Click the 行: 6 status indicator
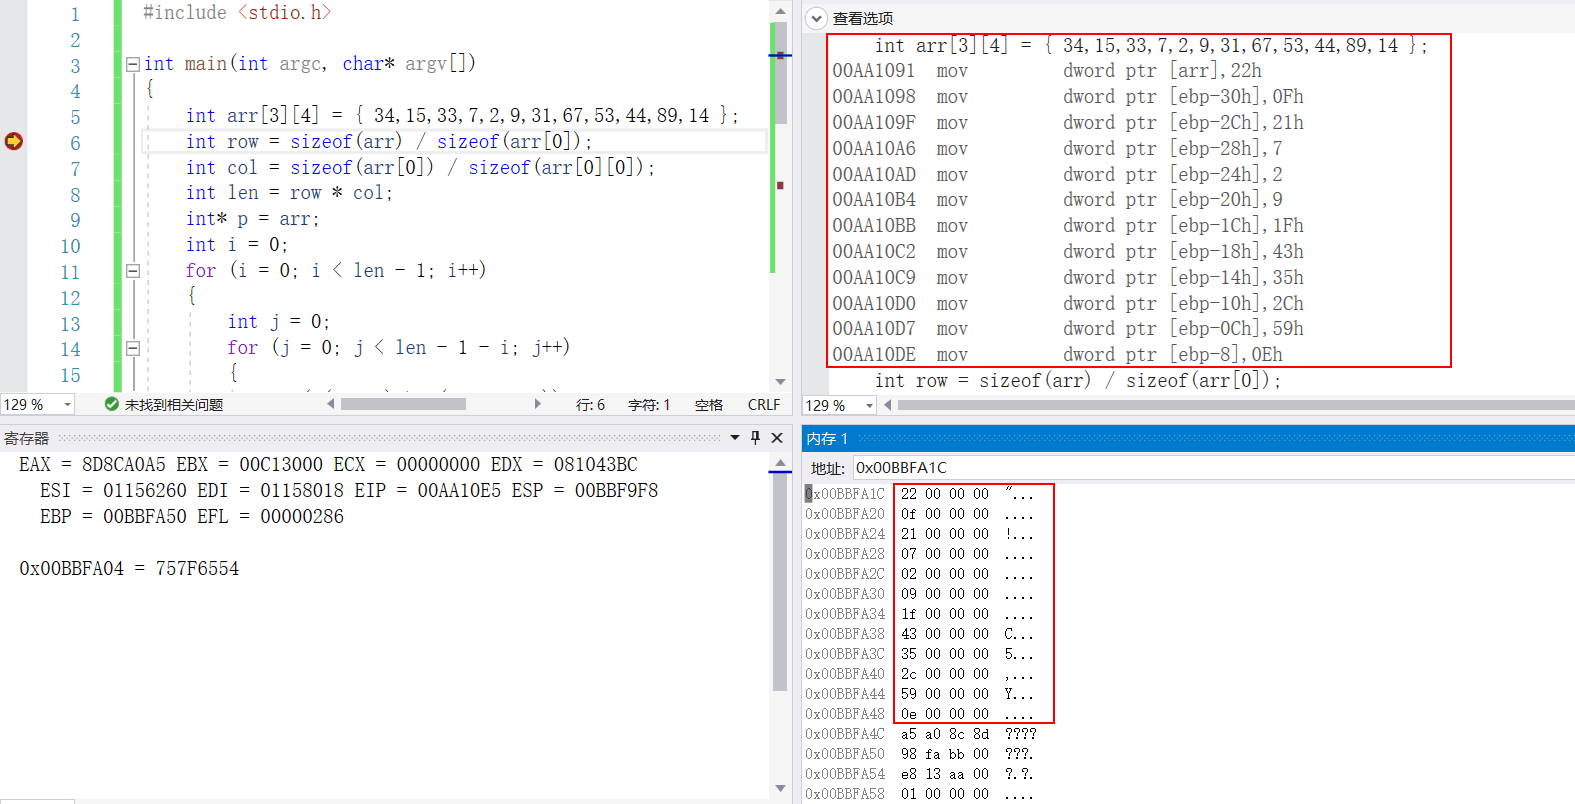The width and height of the screenshot is (1575, 804). pyautogui.click(x=590, y=405)
